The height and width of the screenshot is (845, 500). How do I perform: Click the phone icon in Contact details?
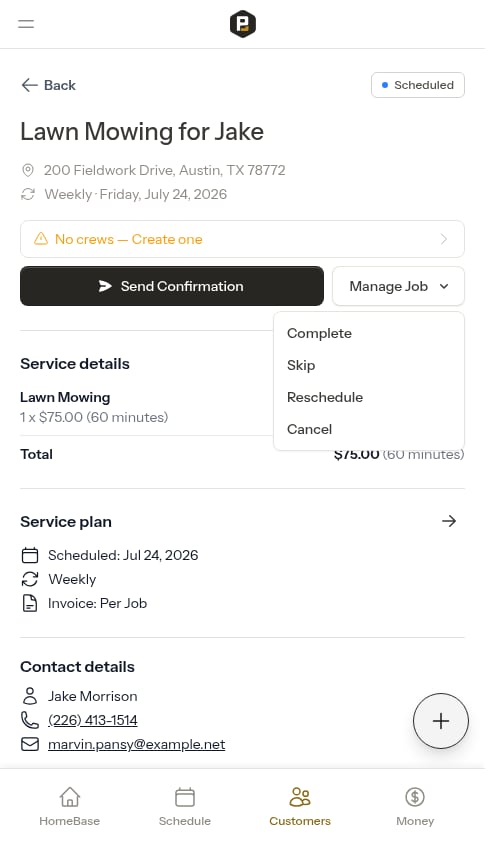click(x=30, y=720)
